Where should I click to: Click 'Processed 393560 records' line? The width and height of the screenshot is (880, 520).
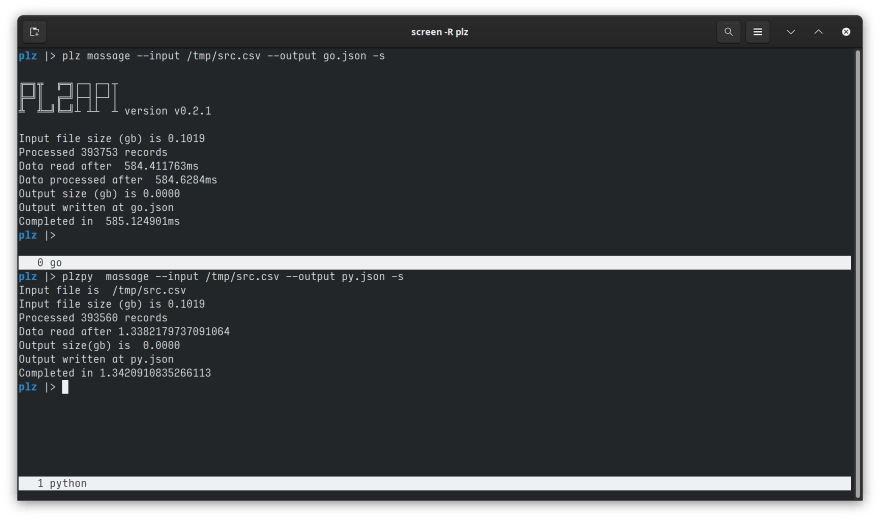click(93, 318)
